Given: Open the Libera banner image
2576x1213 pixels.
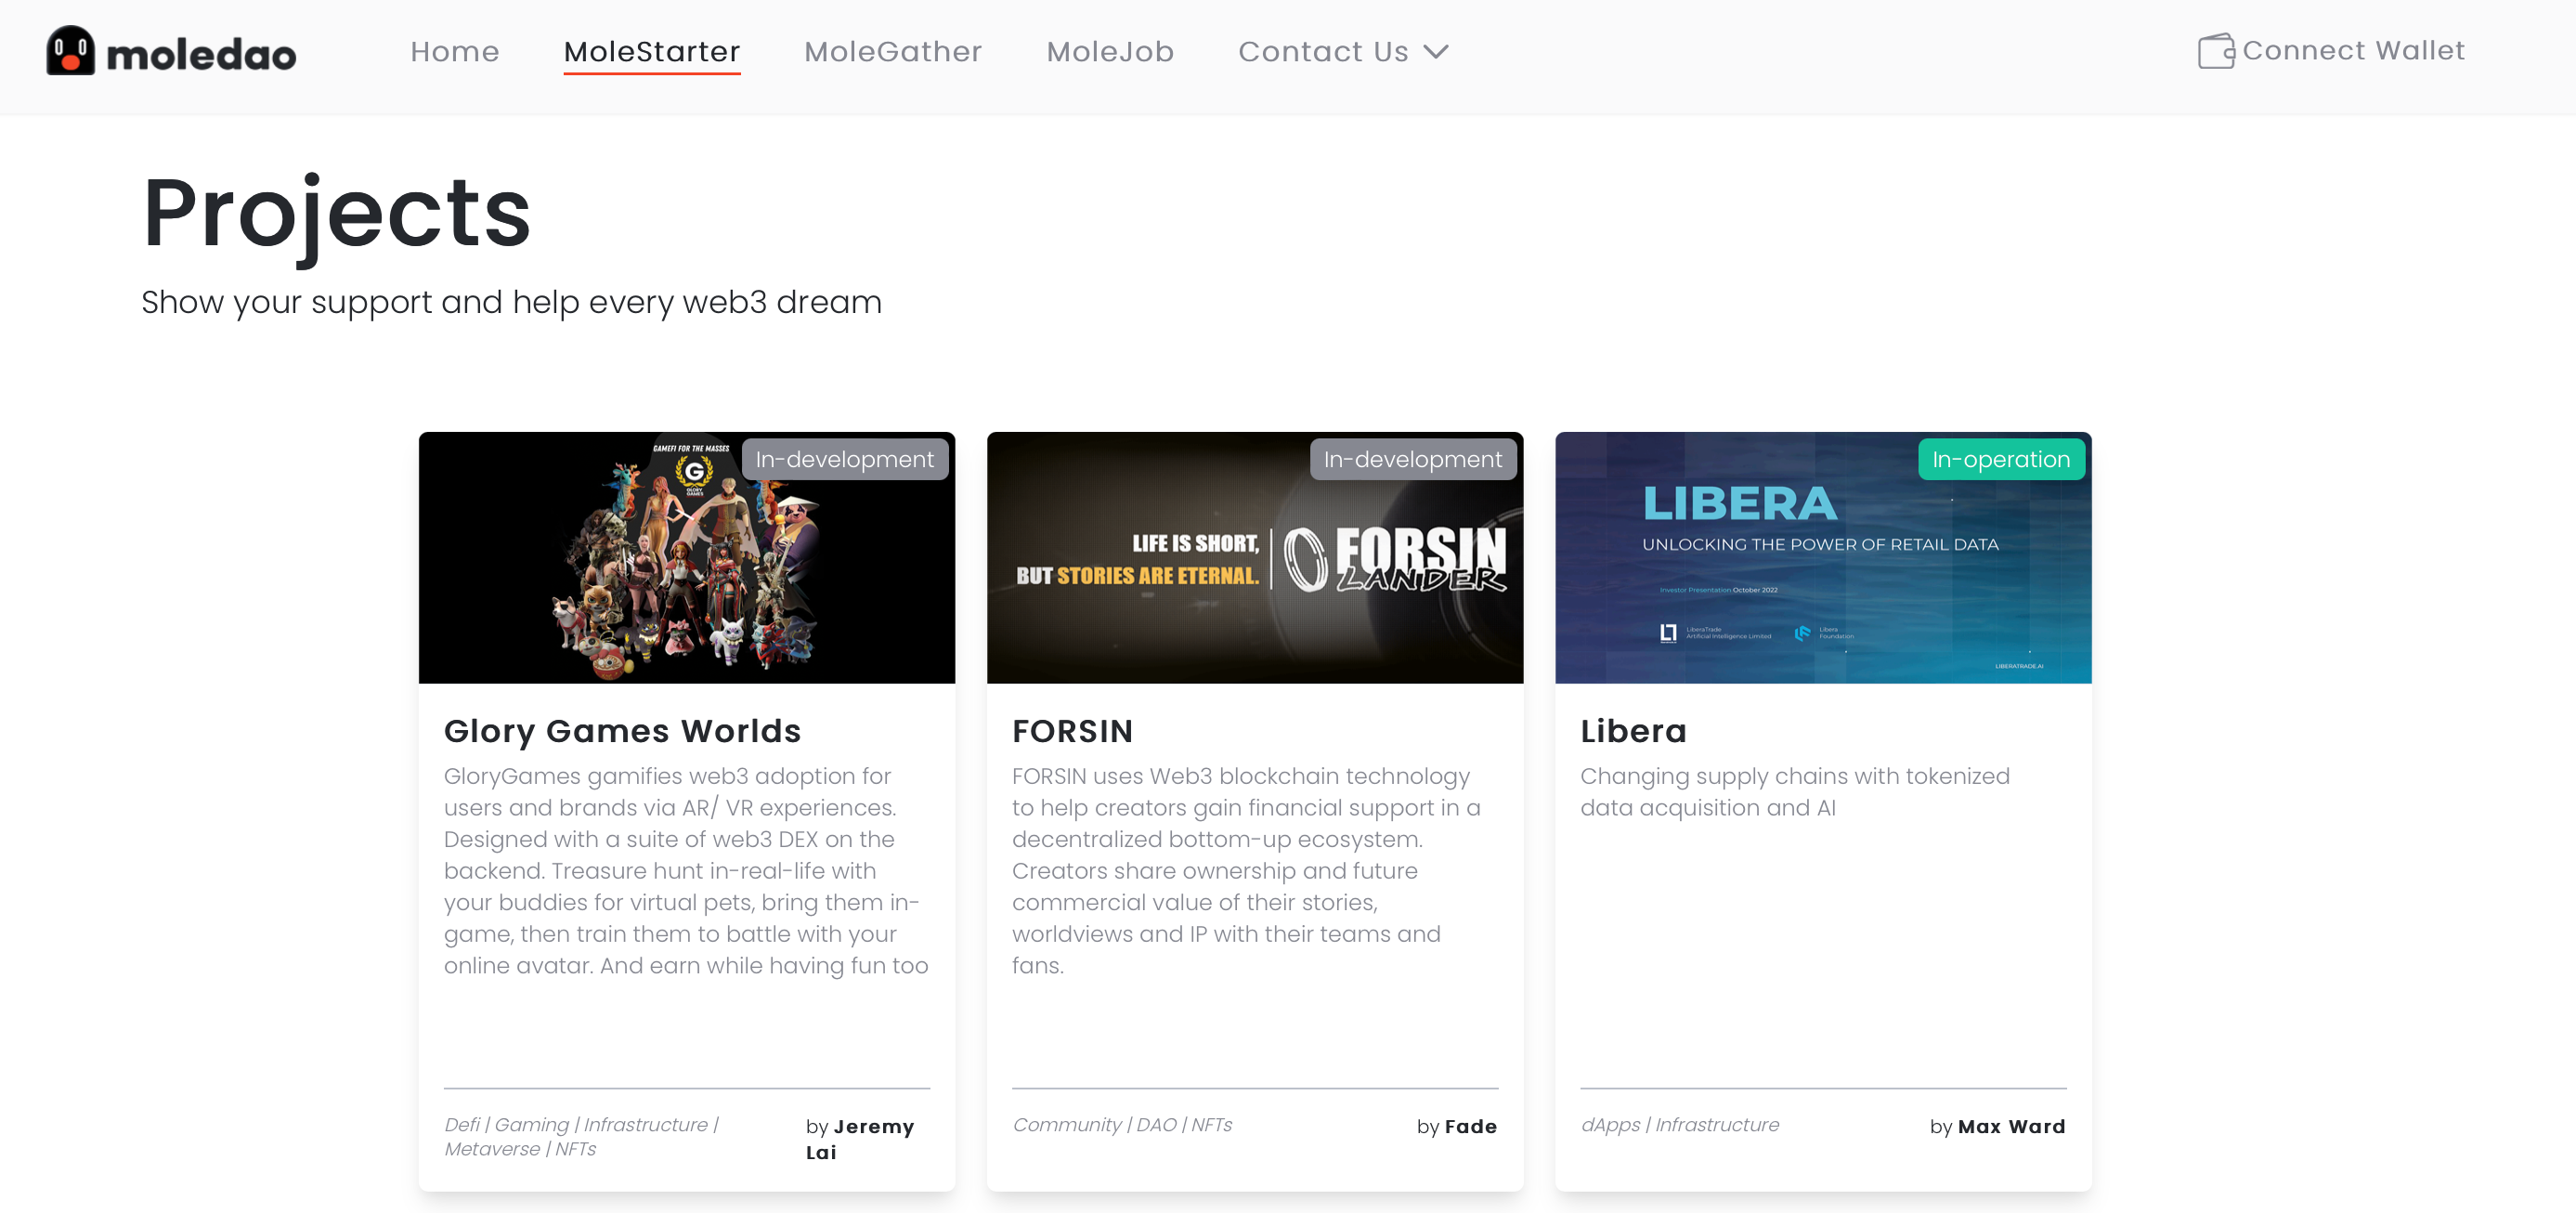Looking at the screenshot, I should tap(1823, 557).
